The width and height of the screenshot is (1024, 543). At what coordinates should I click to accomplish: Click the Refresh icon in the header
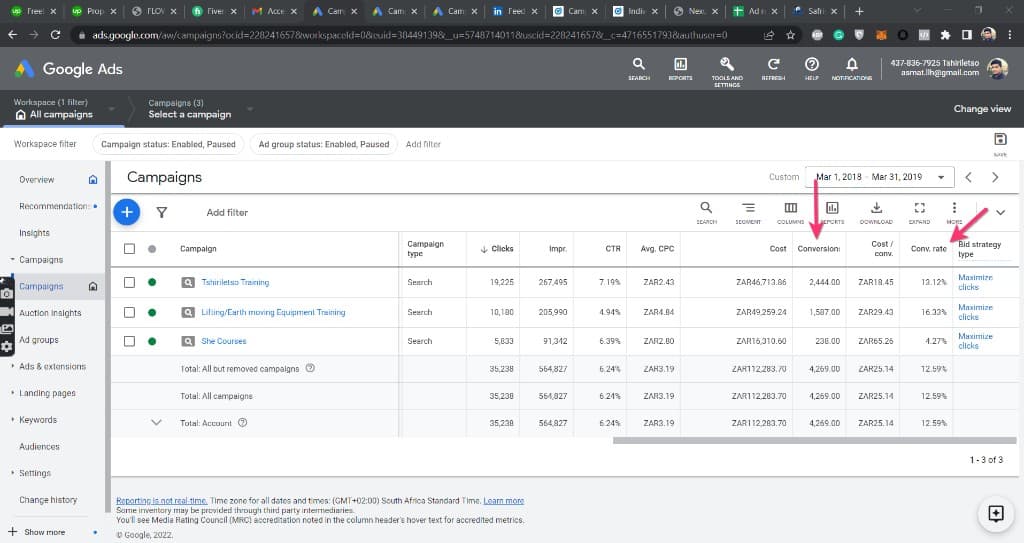tap(773, 68)
